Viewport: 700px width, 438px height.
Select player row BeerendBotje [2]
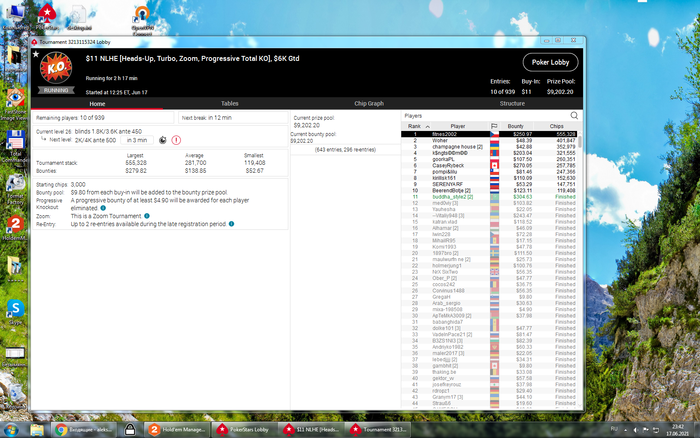coord(489,190)
